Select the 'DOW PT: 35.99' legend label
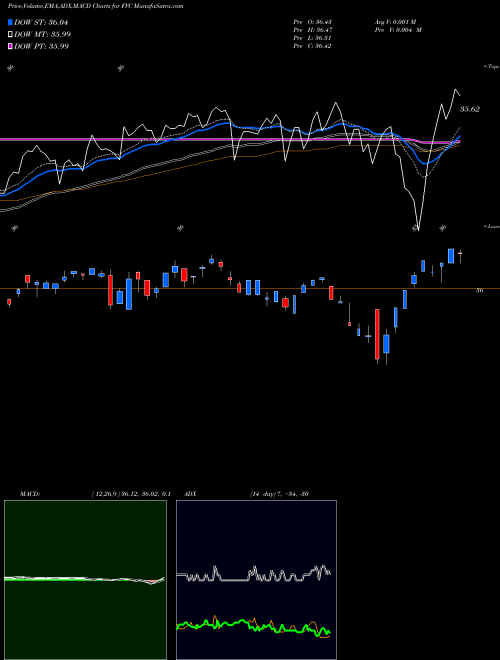The height and width of the screenshot is (660, 500). click(x=42, y=46)
